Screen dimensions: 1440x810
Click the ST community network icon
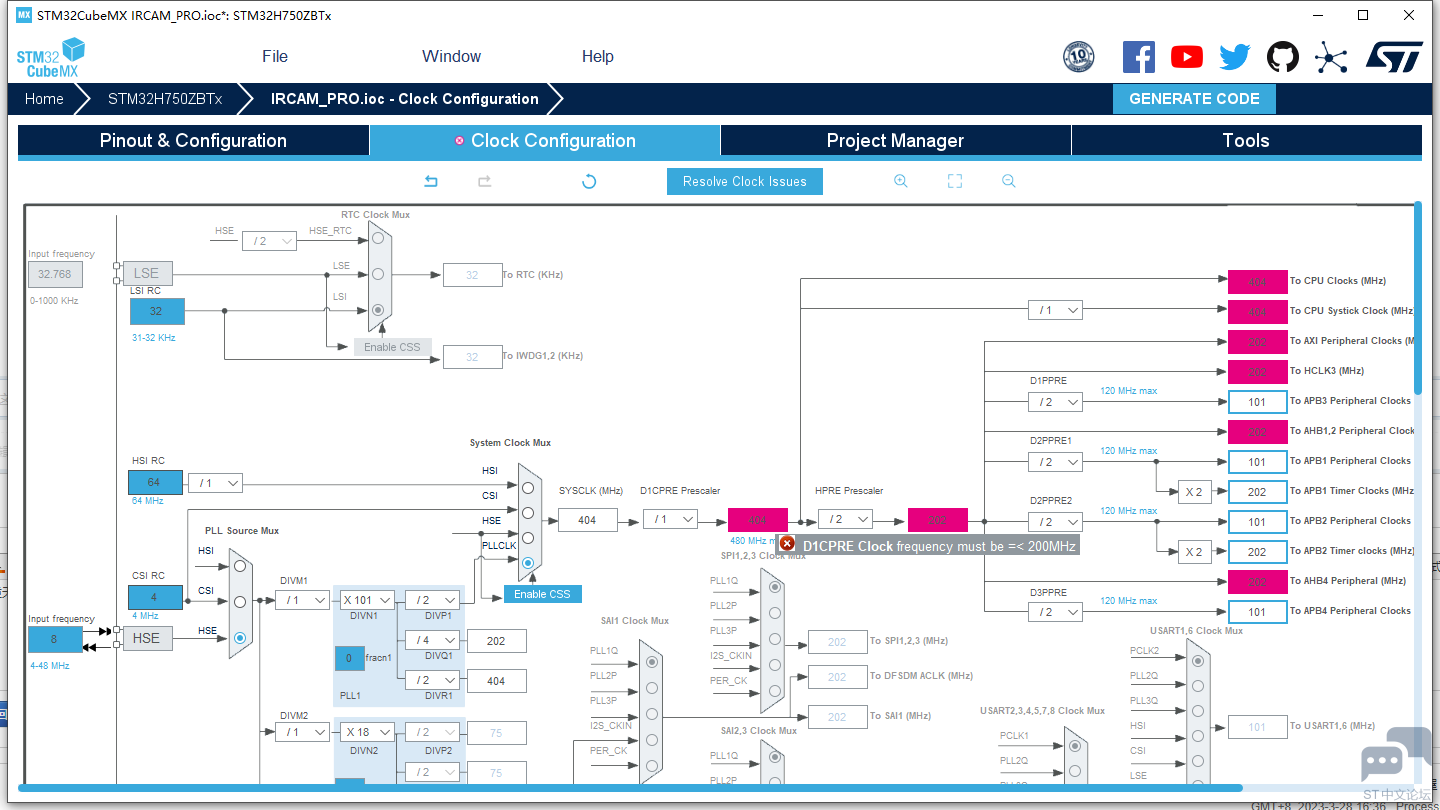(1331, 57)
